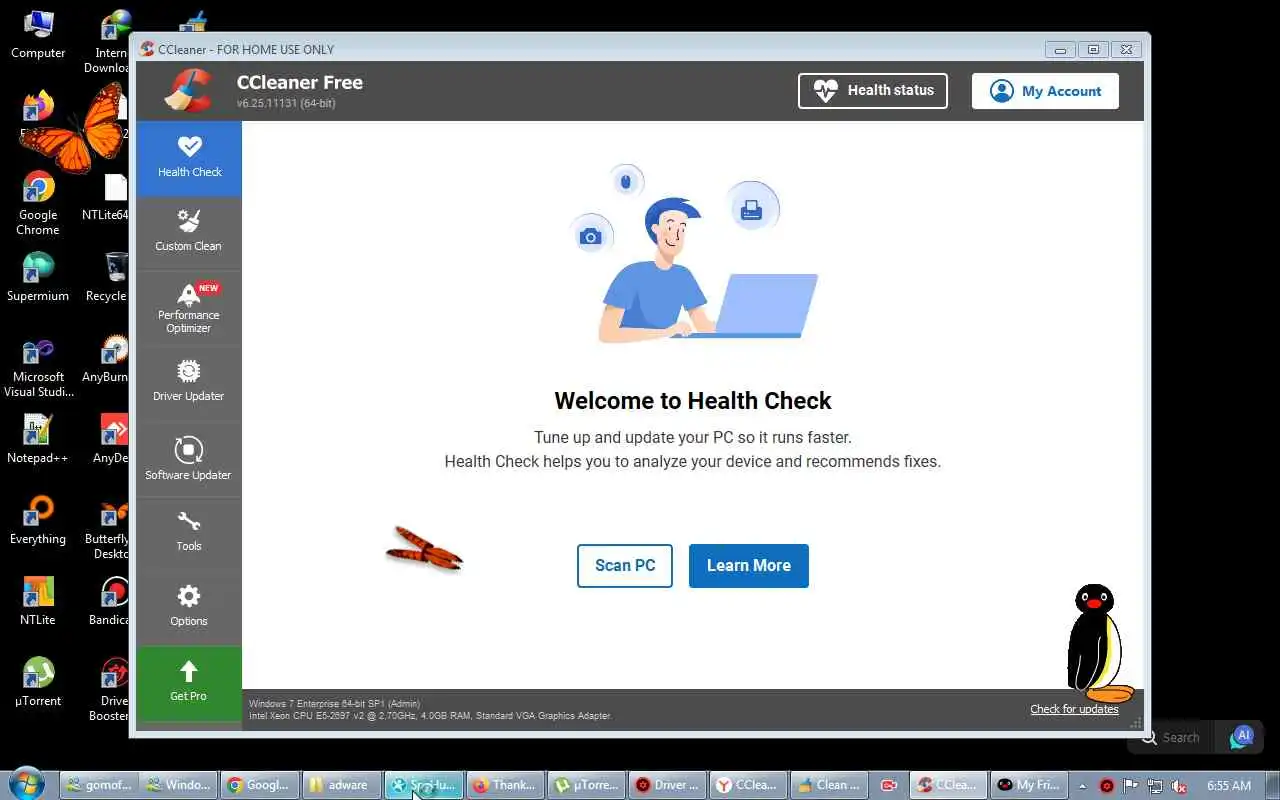1280x800 pixels.
Task: Select the µTorrent desktop icon
Action: [38, 682]
